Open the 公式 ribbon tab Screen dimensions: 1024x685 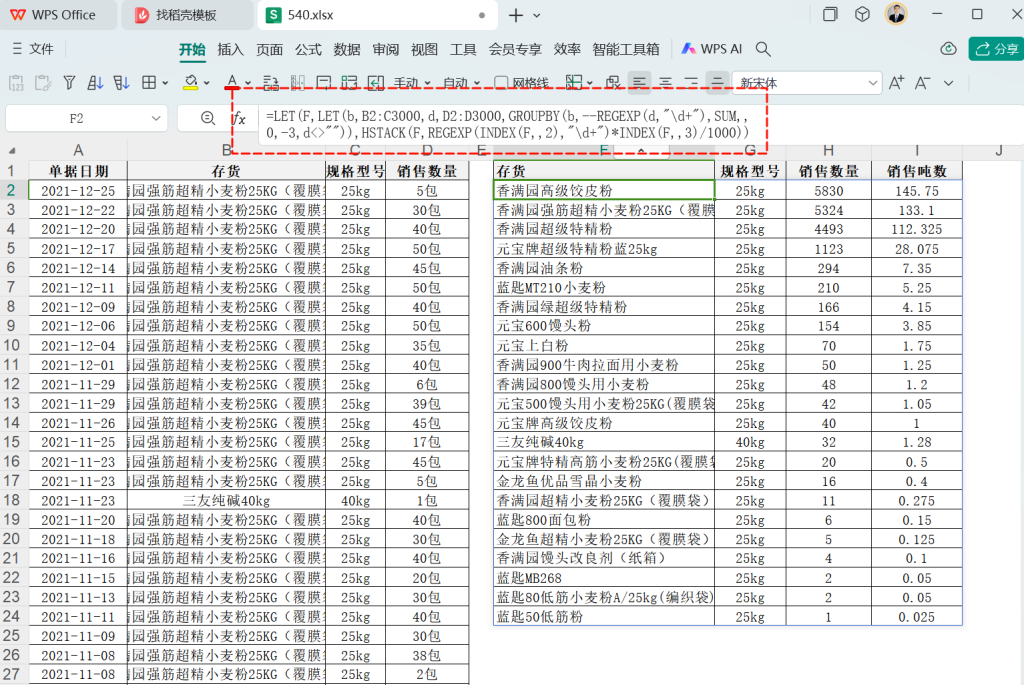308,50
